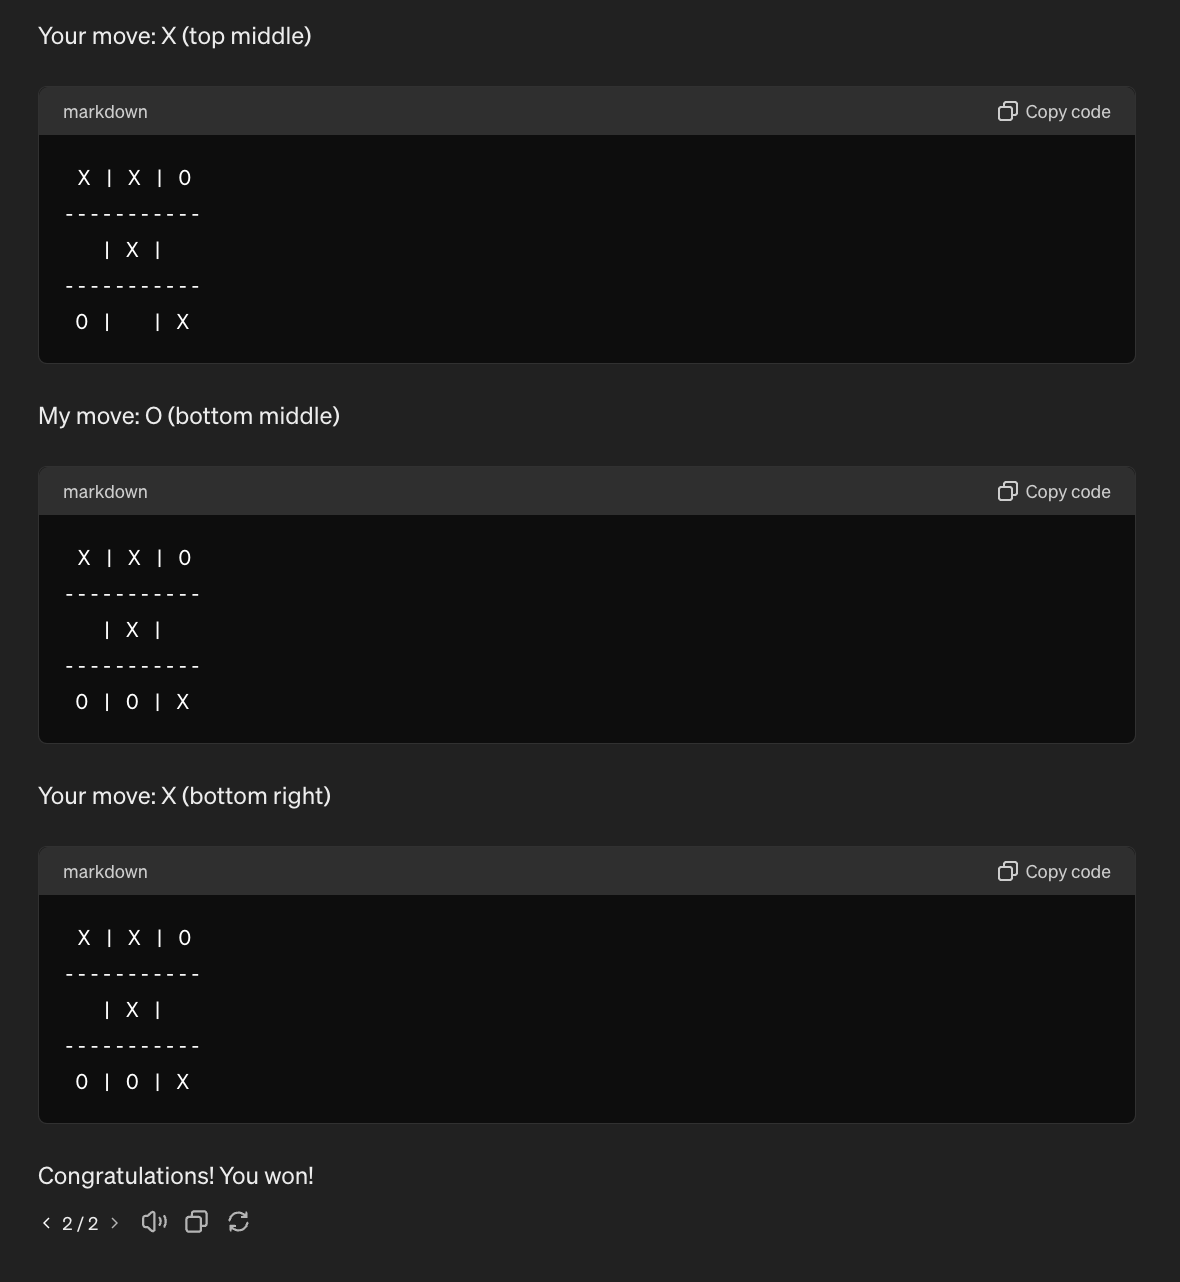Image resolution: width=1180 pixels, height=1282 pixels.
Task: Click the read aloud speaker icon
Action: point(154,1222)
